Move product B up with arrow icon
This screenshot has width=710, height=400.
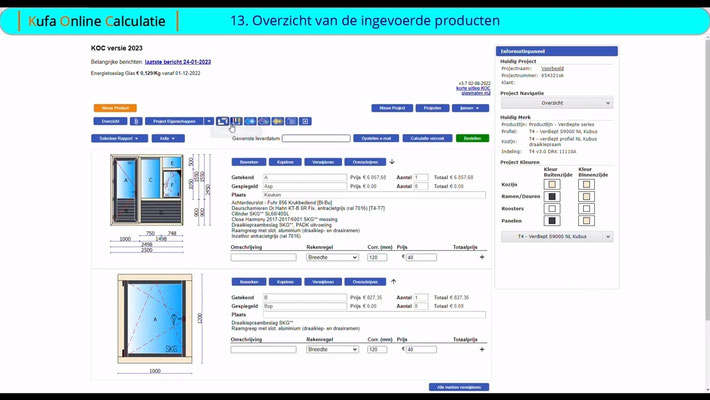(393, 282)
